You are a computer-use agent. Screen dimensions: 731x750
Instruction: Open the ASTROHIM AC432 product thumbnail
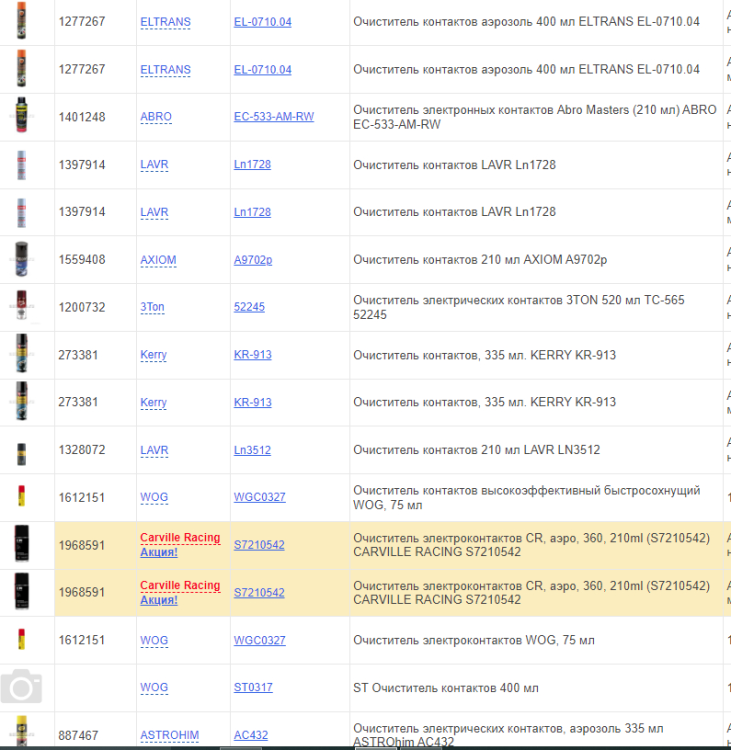pyautogui.click(x=21, y=733)
